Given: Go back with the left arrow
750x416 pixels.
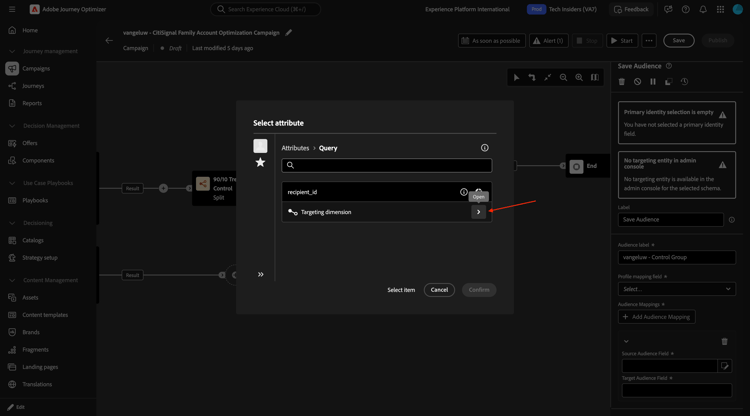Looking at the screenshot, I should tap(109, 41).
